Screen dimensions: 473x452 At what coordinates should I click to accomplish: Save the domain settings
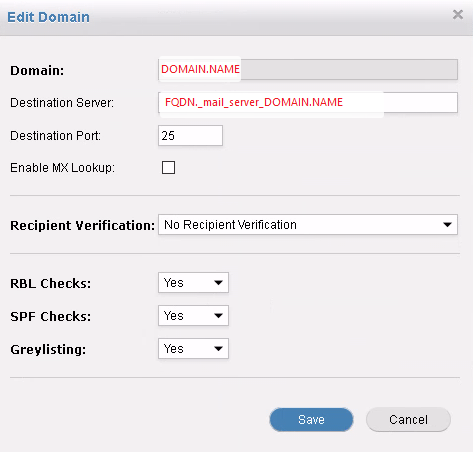tap(311, 420)
